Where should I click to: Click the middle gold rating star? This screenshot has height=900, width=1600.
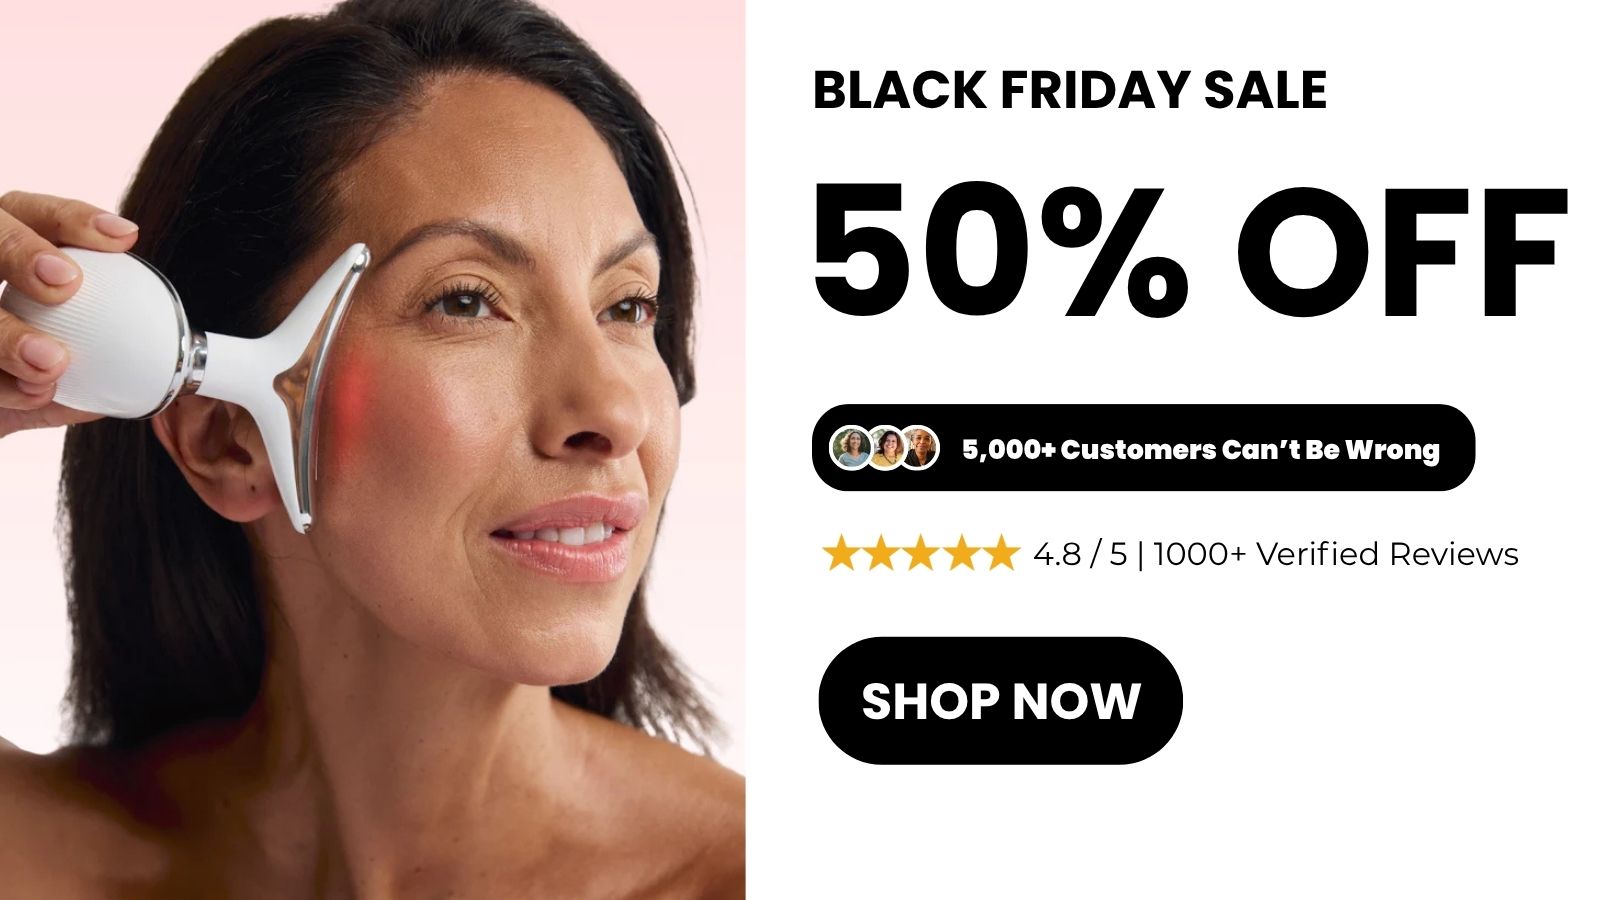click(920, 553)
